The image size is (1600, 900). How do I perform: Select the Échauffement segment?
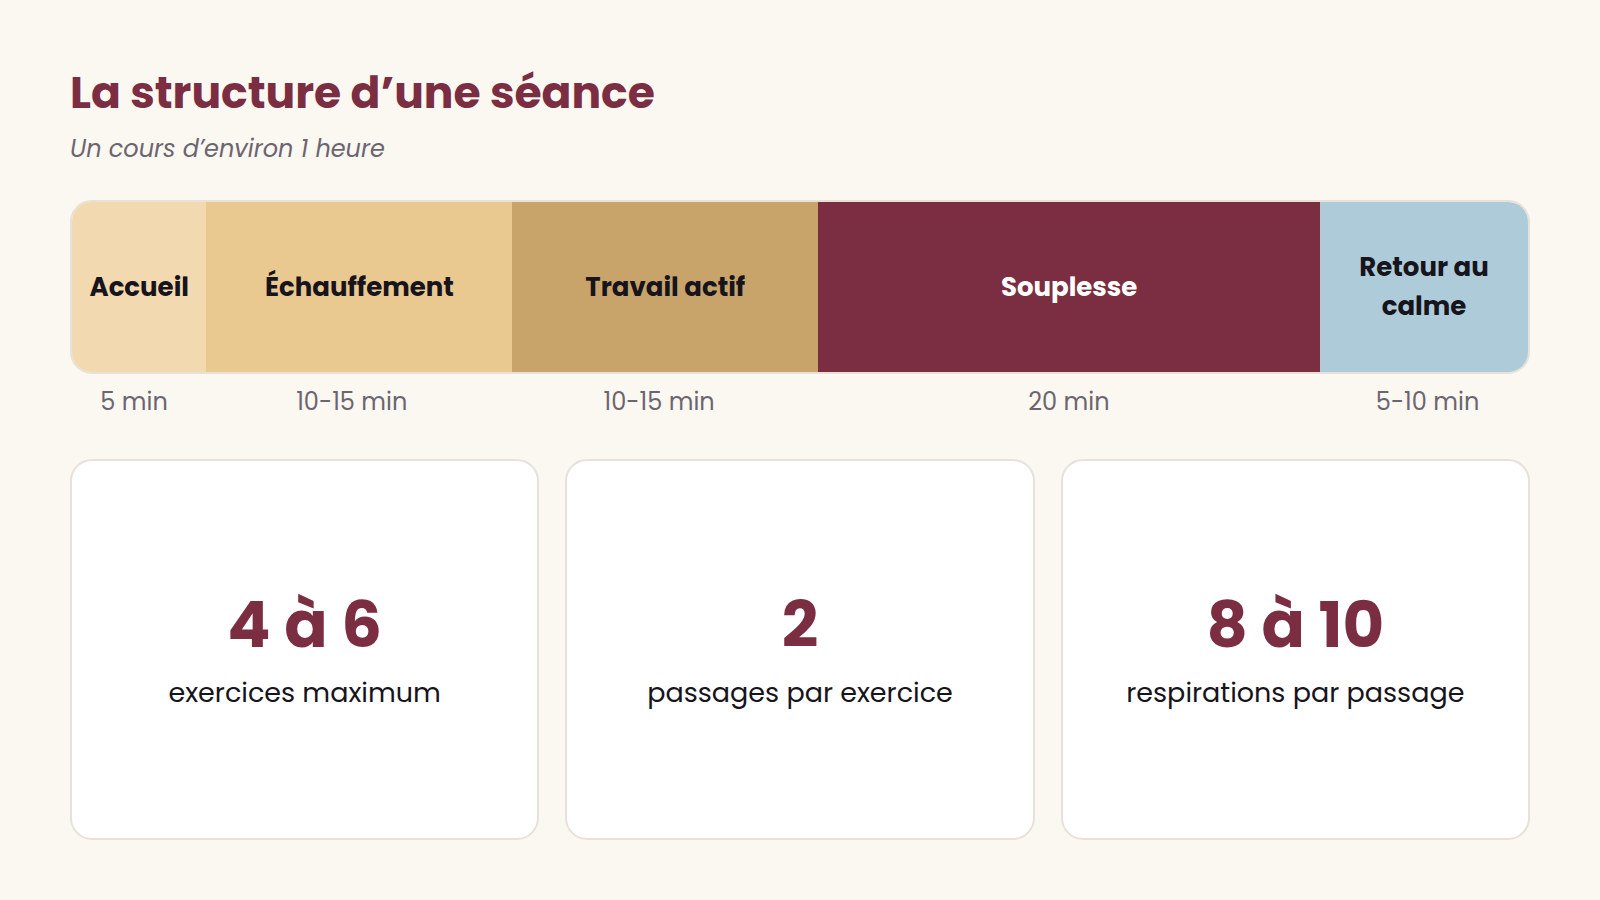click(359, 287)
